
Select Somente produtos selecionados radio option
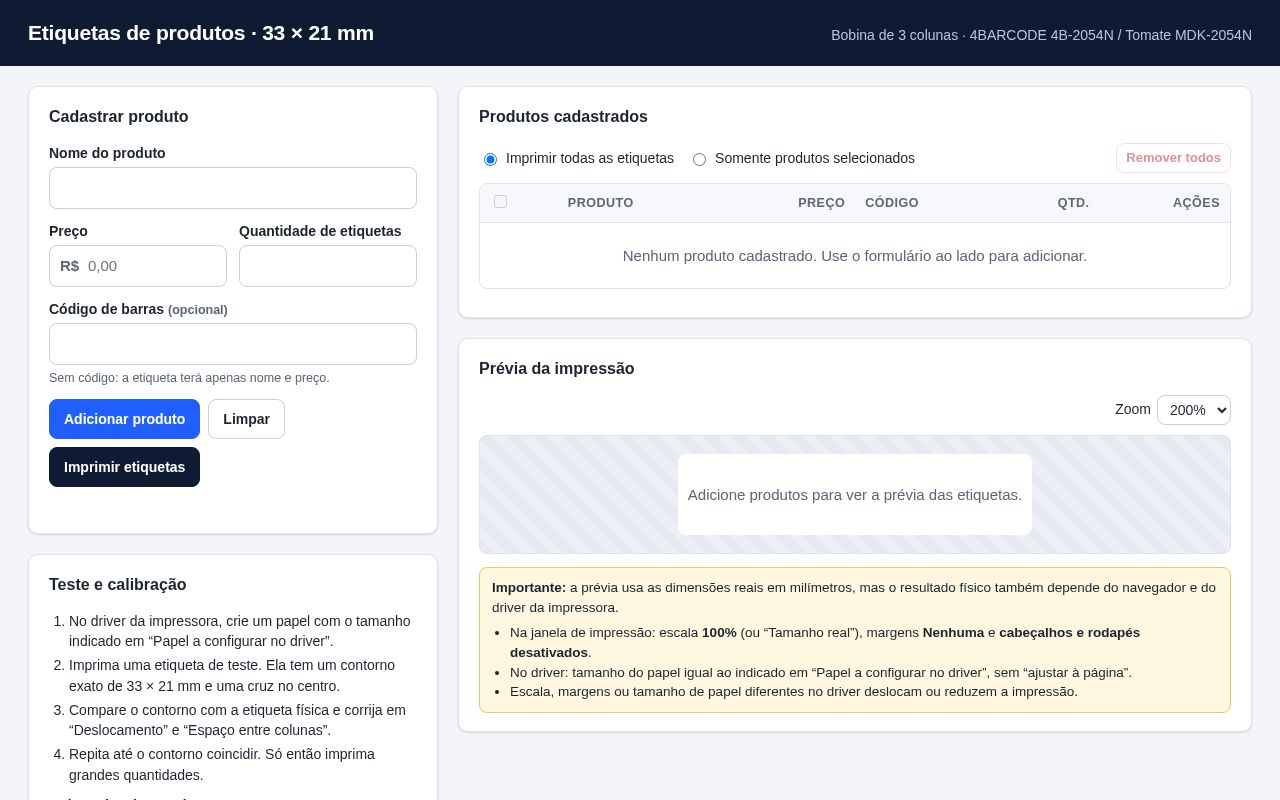pyautogui.click(x=699, y=159)
